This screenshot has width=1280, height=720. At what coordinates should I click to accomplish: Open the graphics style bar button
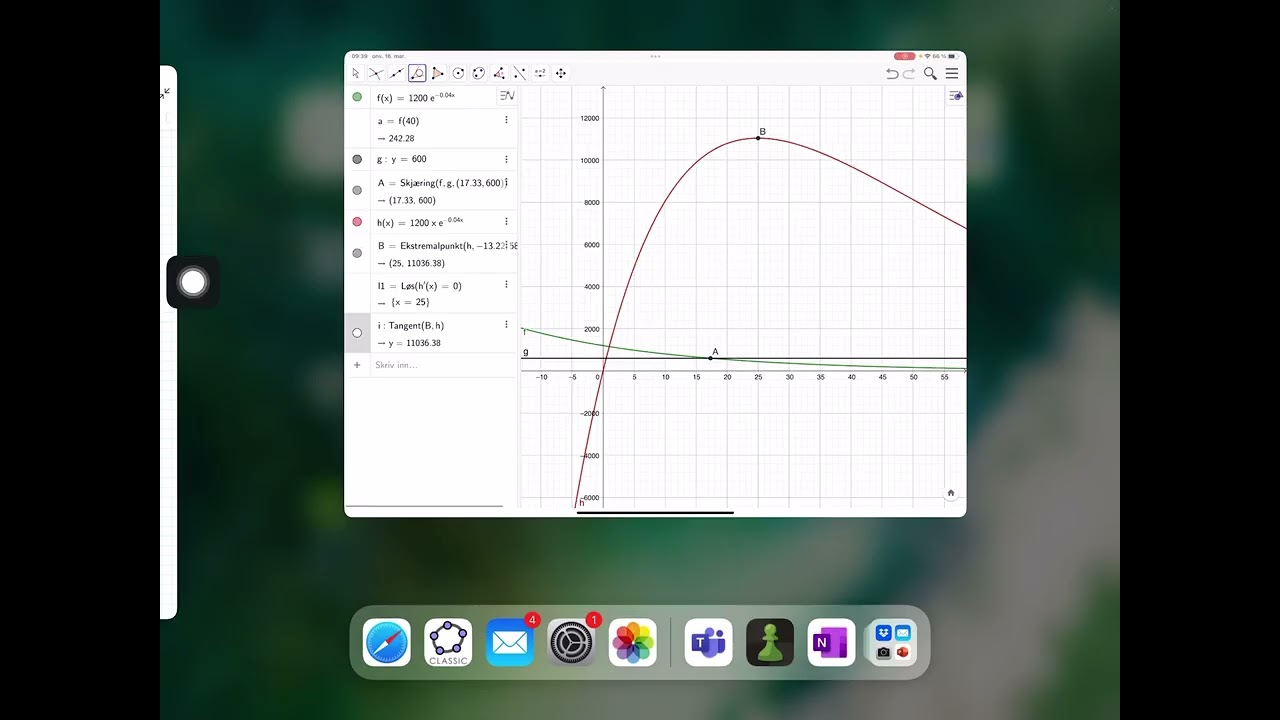click(956, 96)
